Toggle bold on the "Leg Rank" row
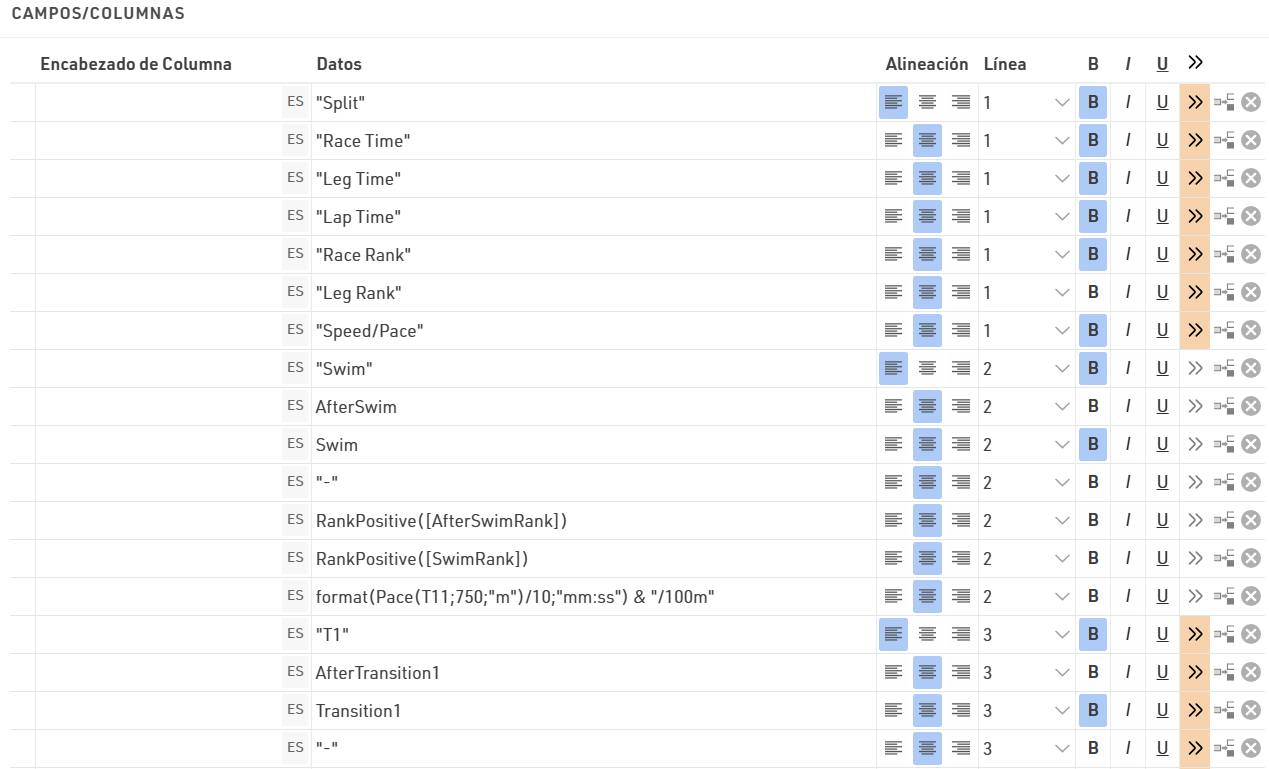The height and width of the screenshot is (769, 1269). point(1093,292)
